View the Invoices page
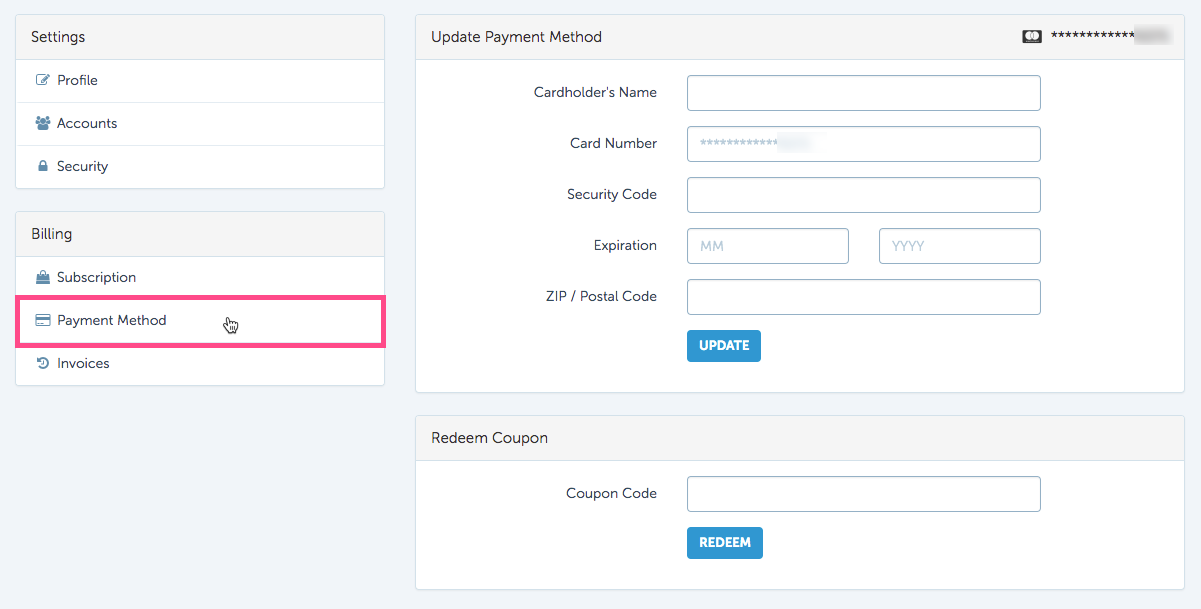This screenshot has width=1201, height=609. 200,363
